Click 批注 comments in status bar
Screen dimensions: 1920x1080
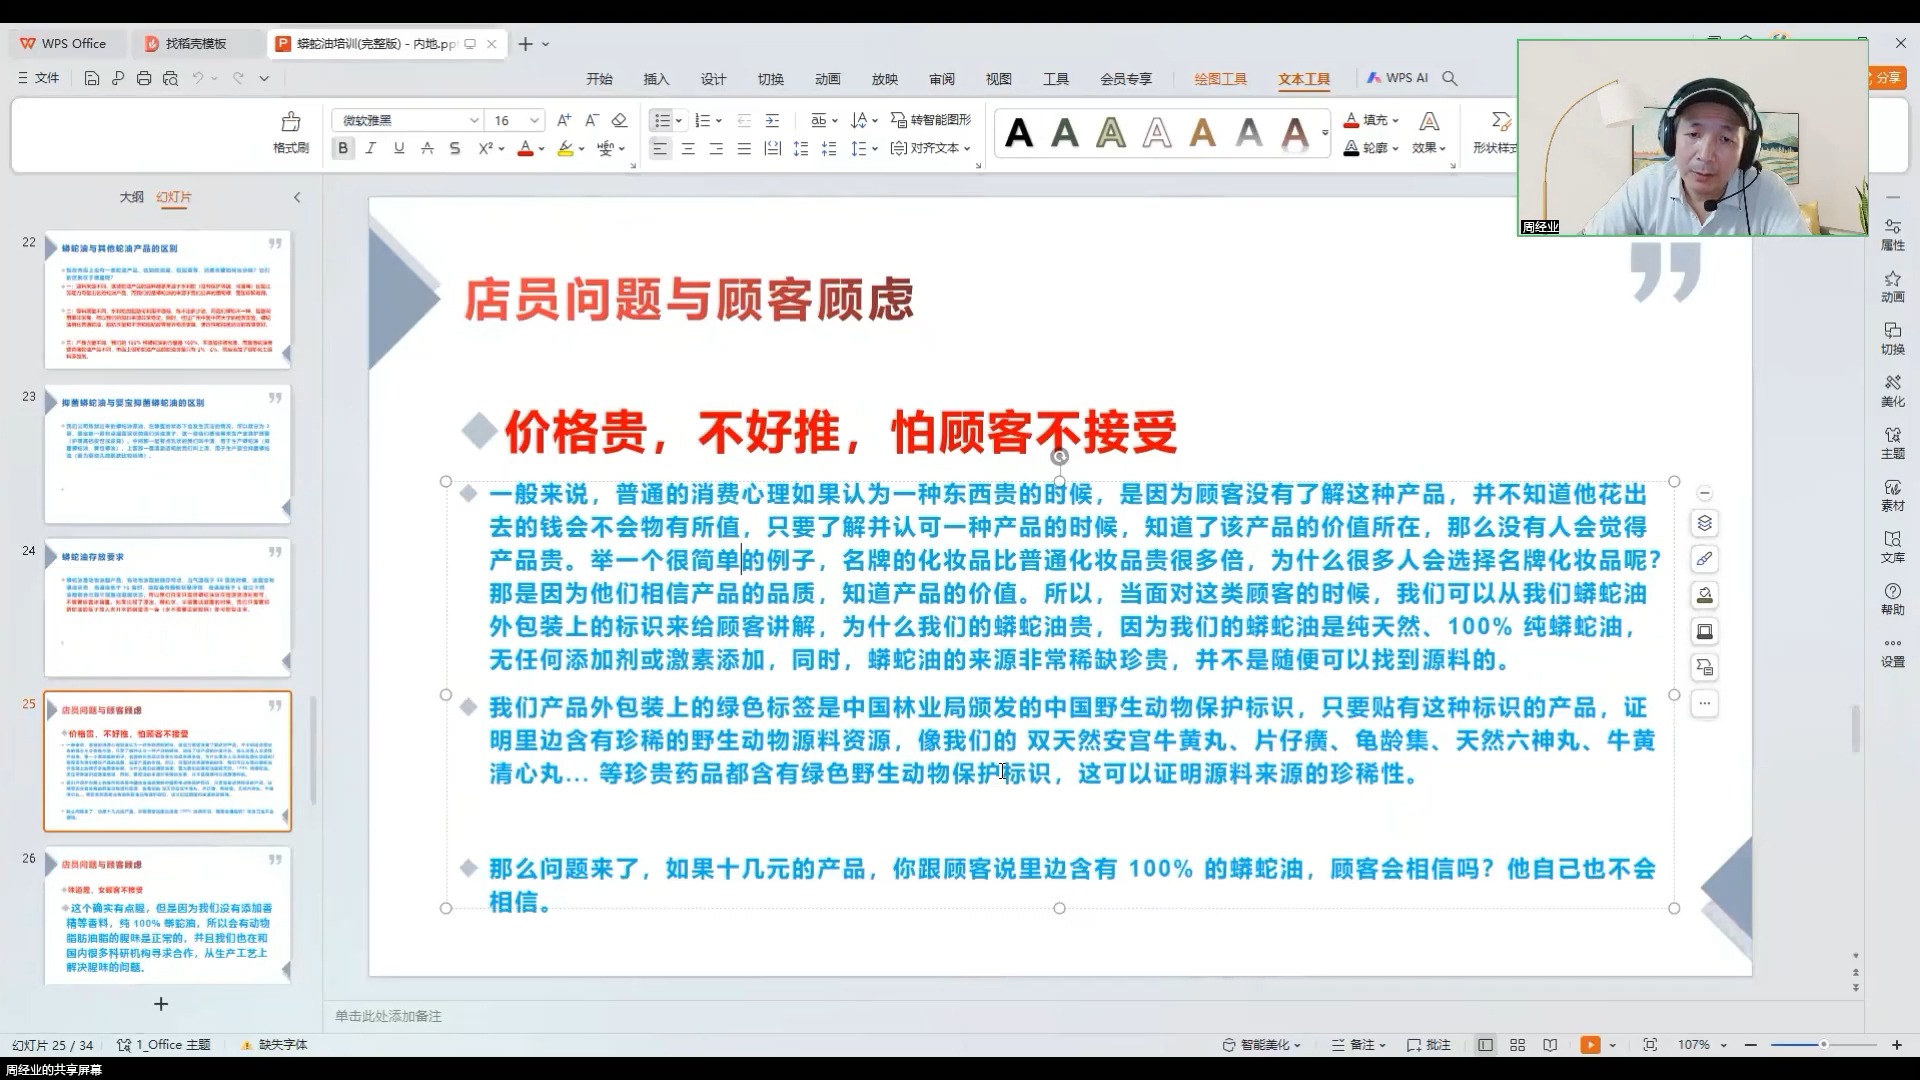1428,1044
